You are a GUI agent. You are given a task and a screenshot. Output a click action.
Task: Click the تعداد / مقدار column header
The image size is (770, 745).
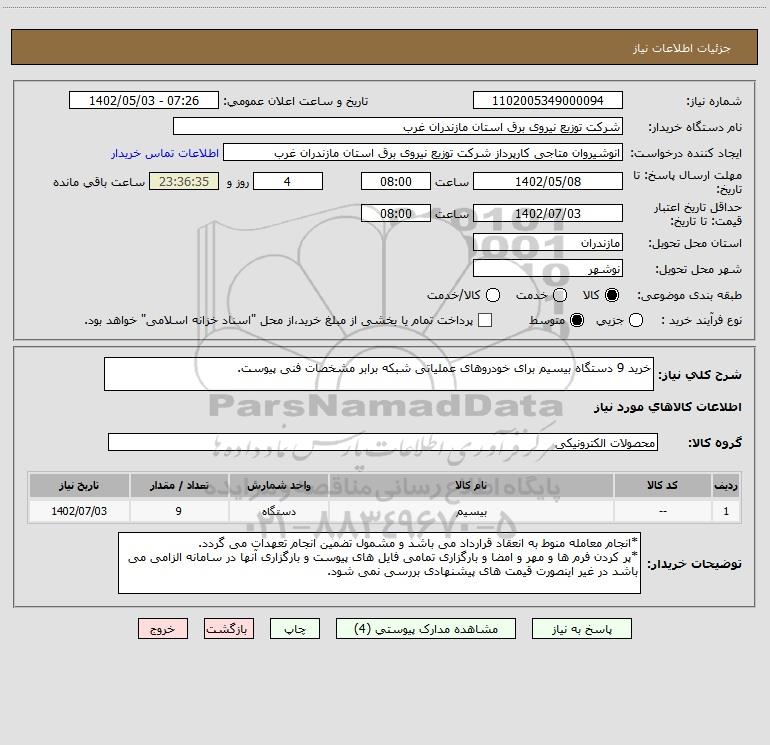(x=179, y=485)
